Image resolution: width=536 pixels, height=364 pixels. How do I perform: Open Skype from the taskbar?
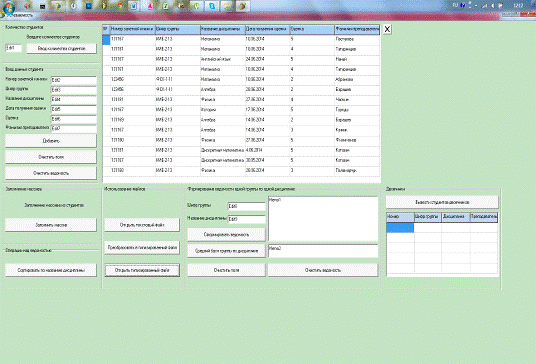pos(212,6)
